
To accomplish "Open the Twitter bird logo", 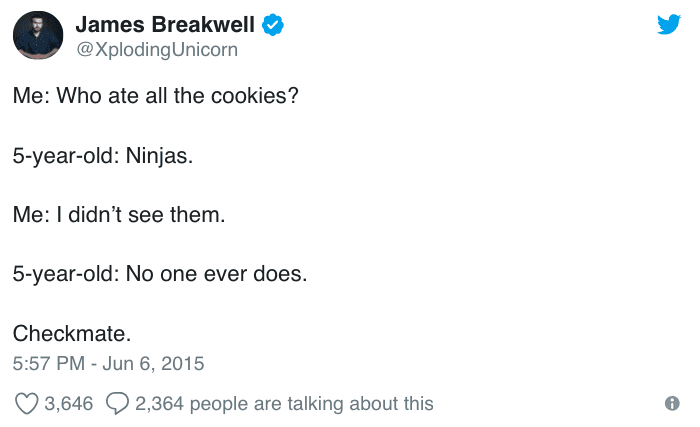I will pyautogui.click(x=669, y=24).
